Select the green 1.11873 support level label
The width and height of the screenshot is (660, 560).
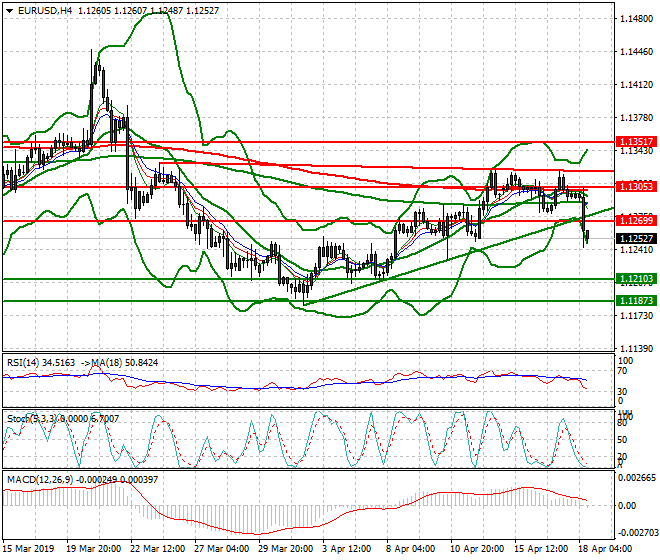click(637, 301)
